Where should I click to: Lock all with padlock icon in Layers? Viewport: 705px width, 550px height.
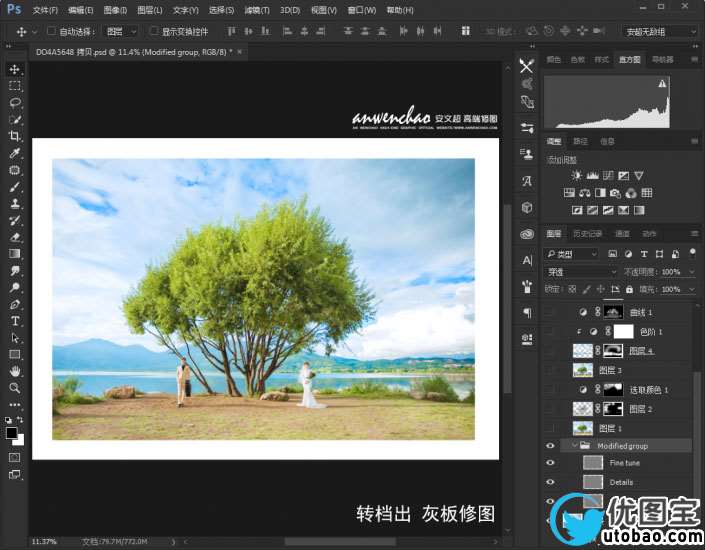pos(629,290)
